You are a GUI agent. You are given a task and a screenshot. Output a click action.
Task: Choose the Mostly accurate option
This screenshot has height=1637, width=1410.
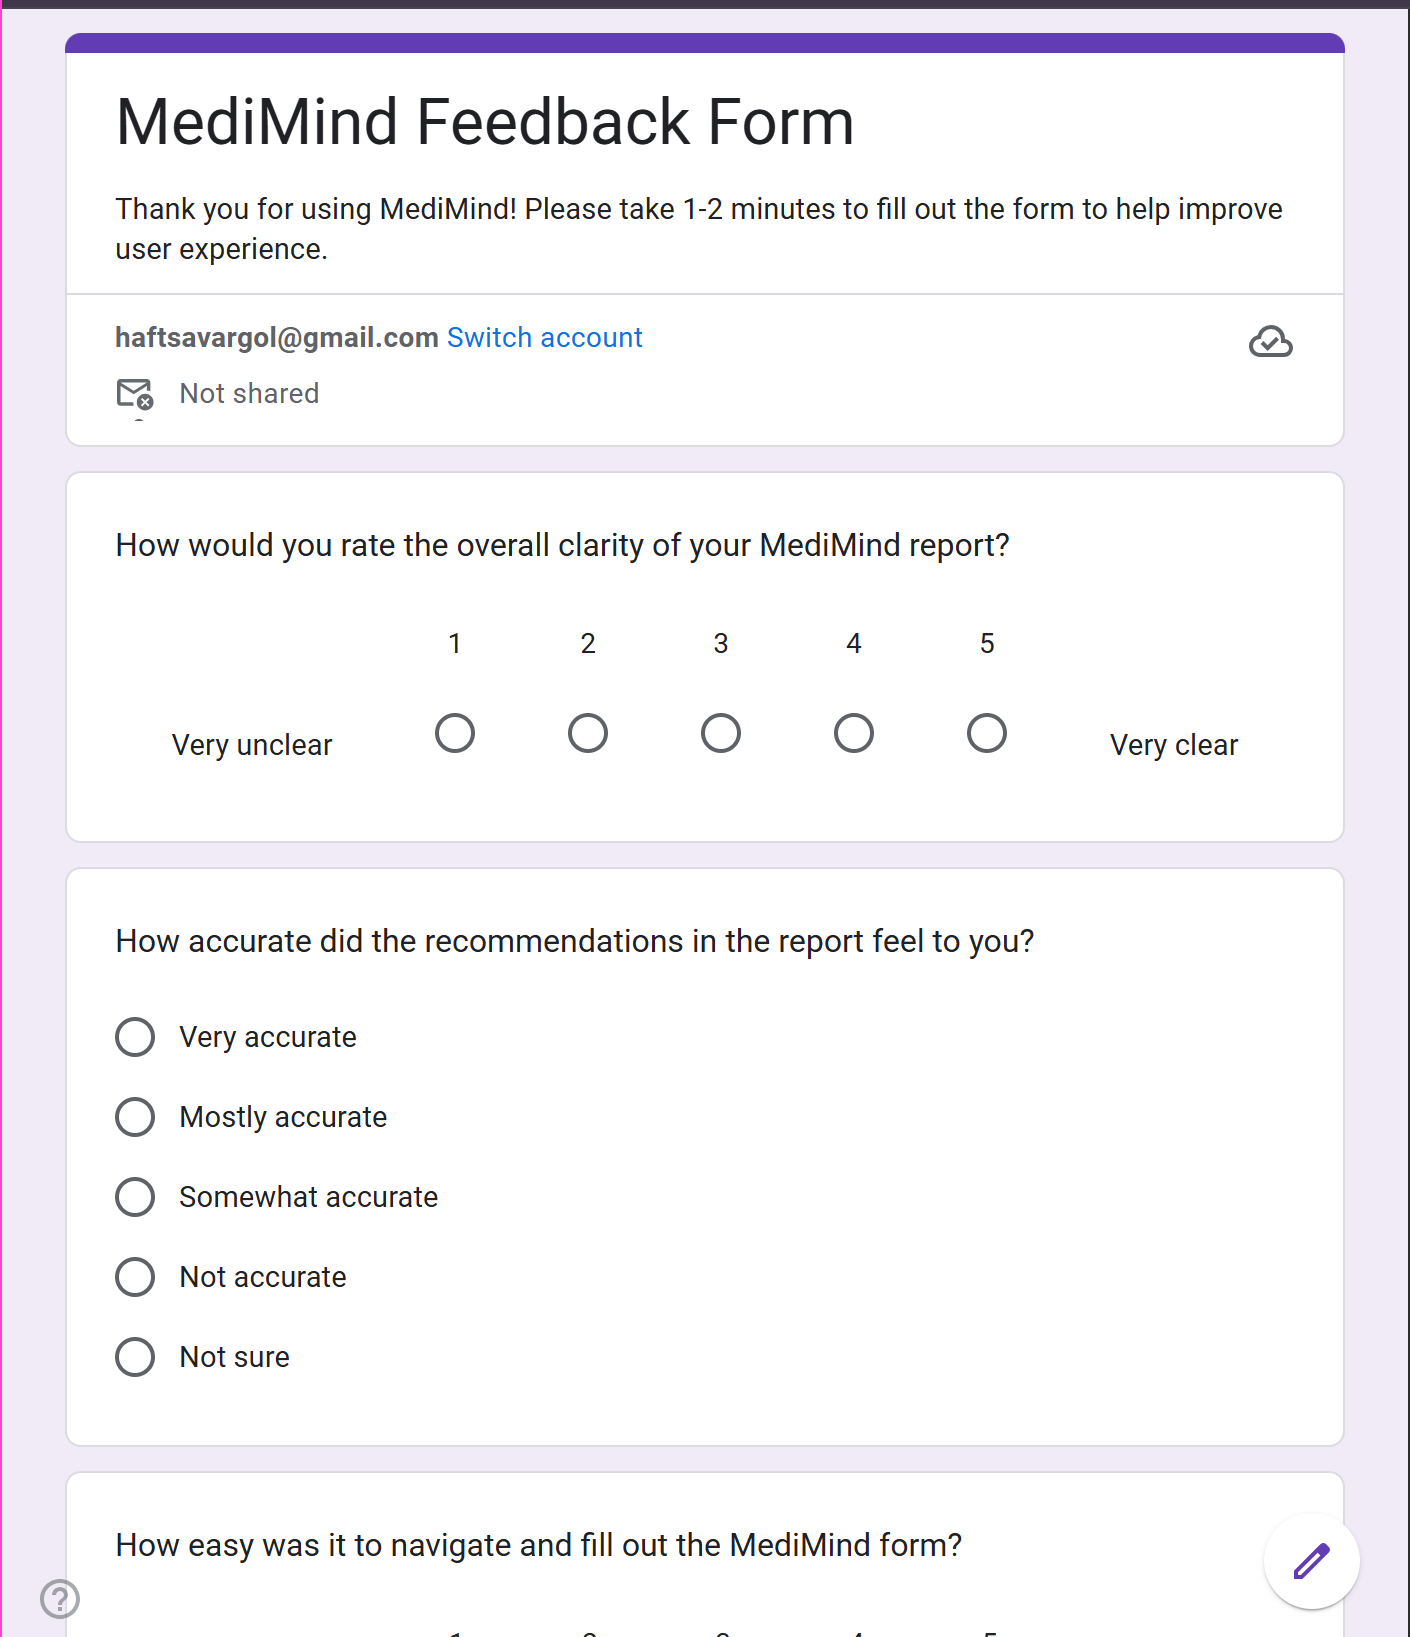[135, 1117]
